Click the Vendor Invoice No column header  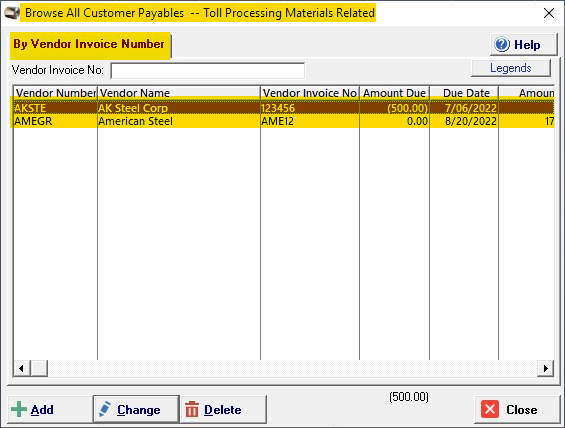[x=310, y=93]
